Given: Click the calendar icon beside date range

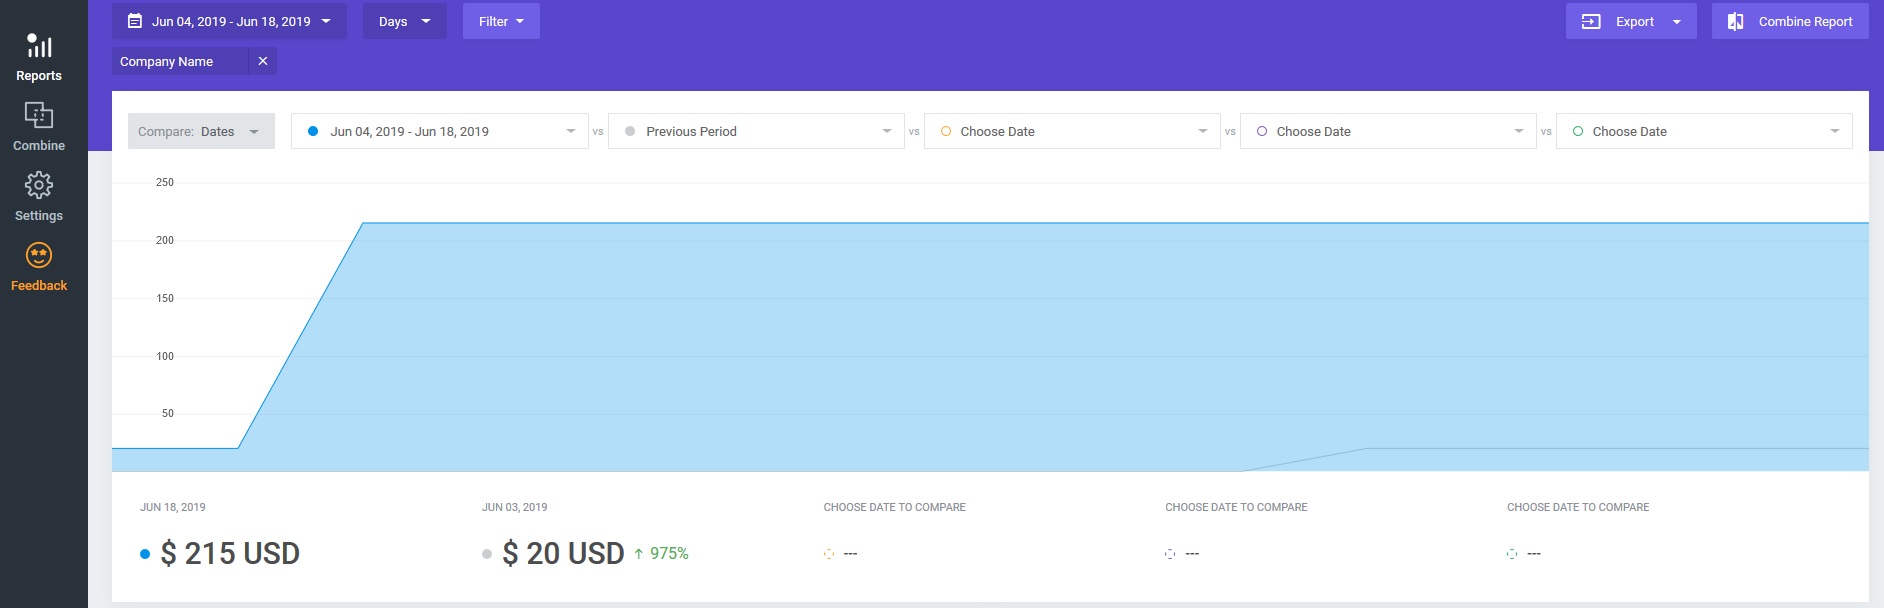Looking at the screenshot, I should [x=135, y=21].
